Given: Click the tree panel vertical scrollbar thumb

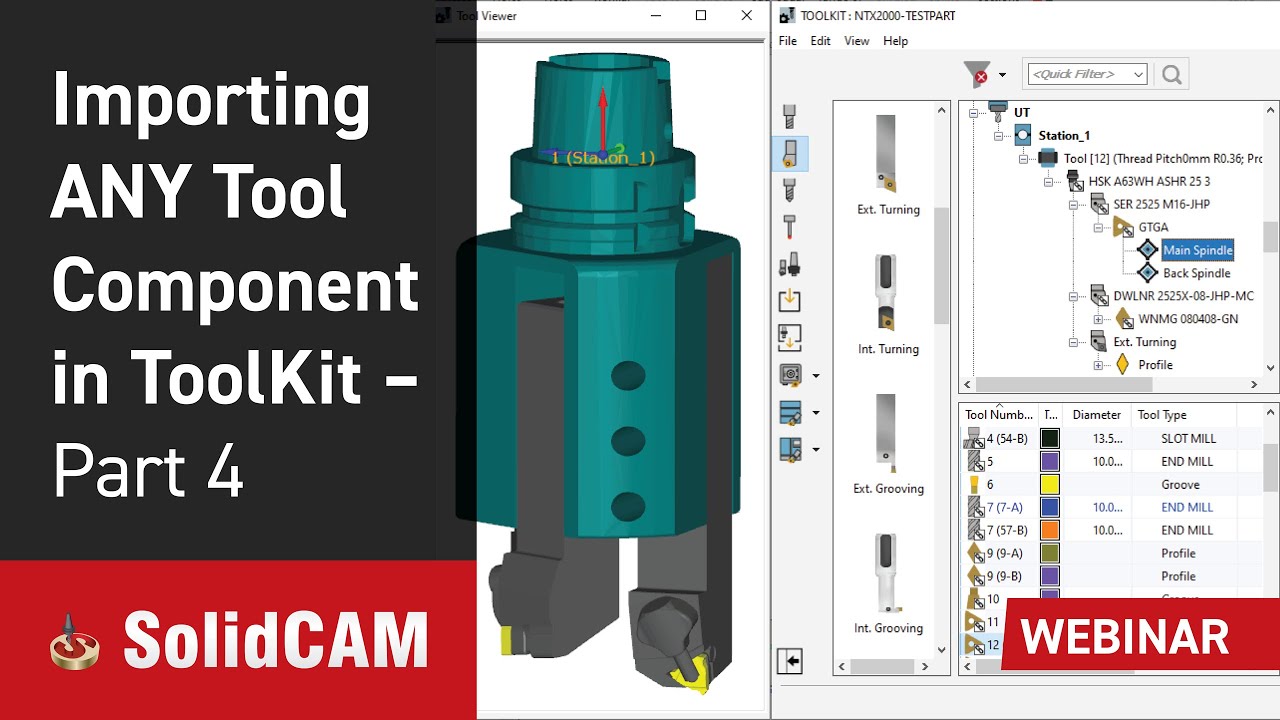Looking at the screenshot, I should point(1270,237).
